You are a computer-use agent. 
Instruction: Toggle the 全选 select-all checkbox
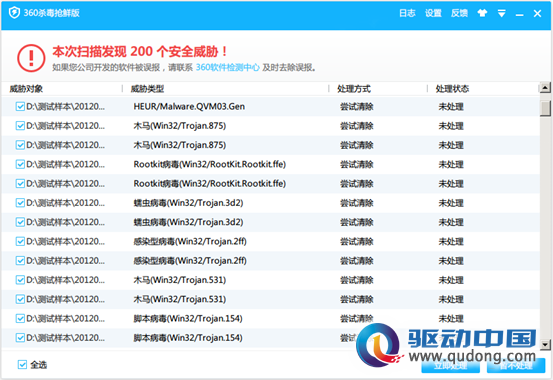tap(22, 364)
